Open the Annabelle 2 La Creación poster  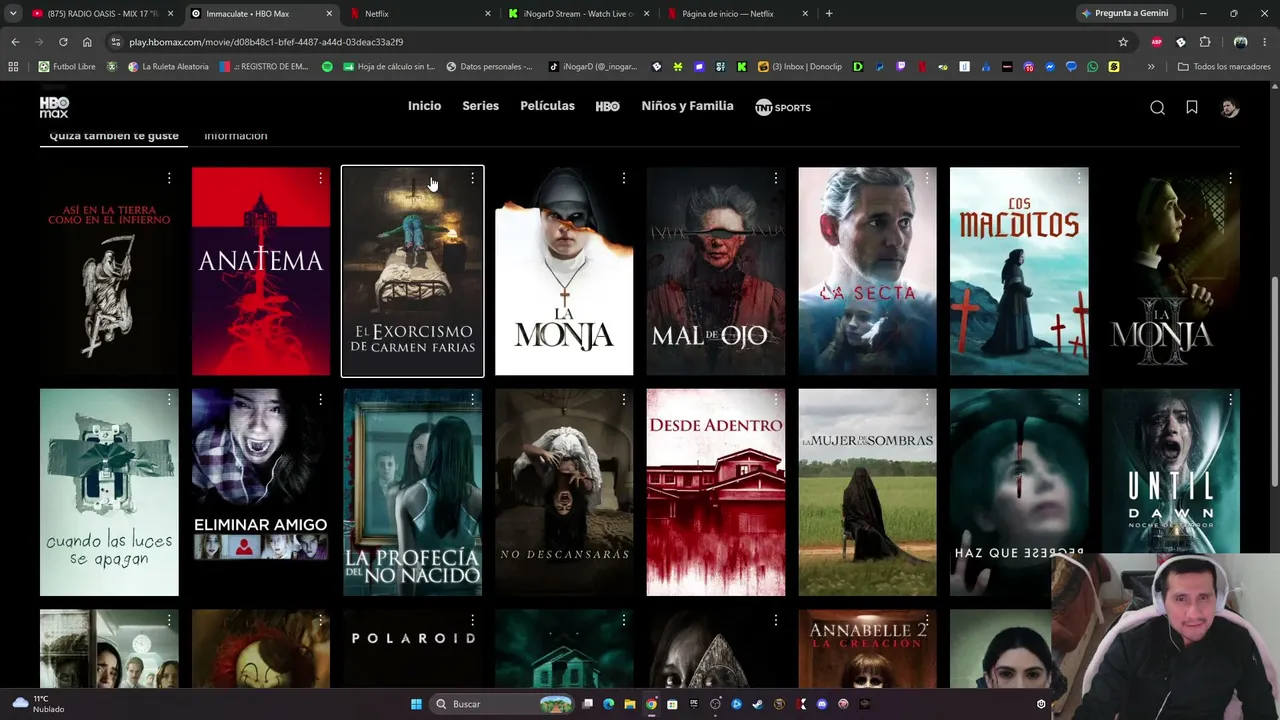(868, 649)
